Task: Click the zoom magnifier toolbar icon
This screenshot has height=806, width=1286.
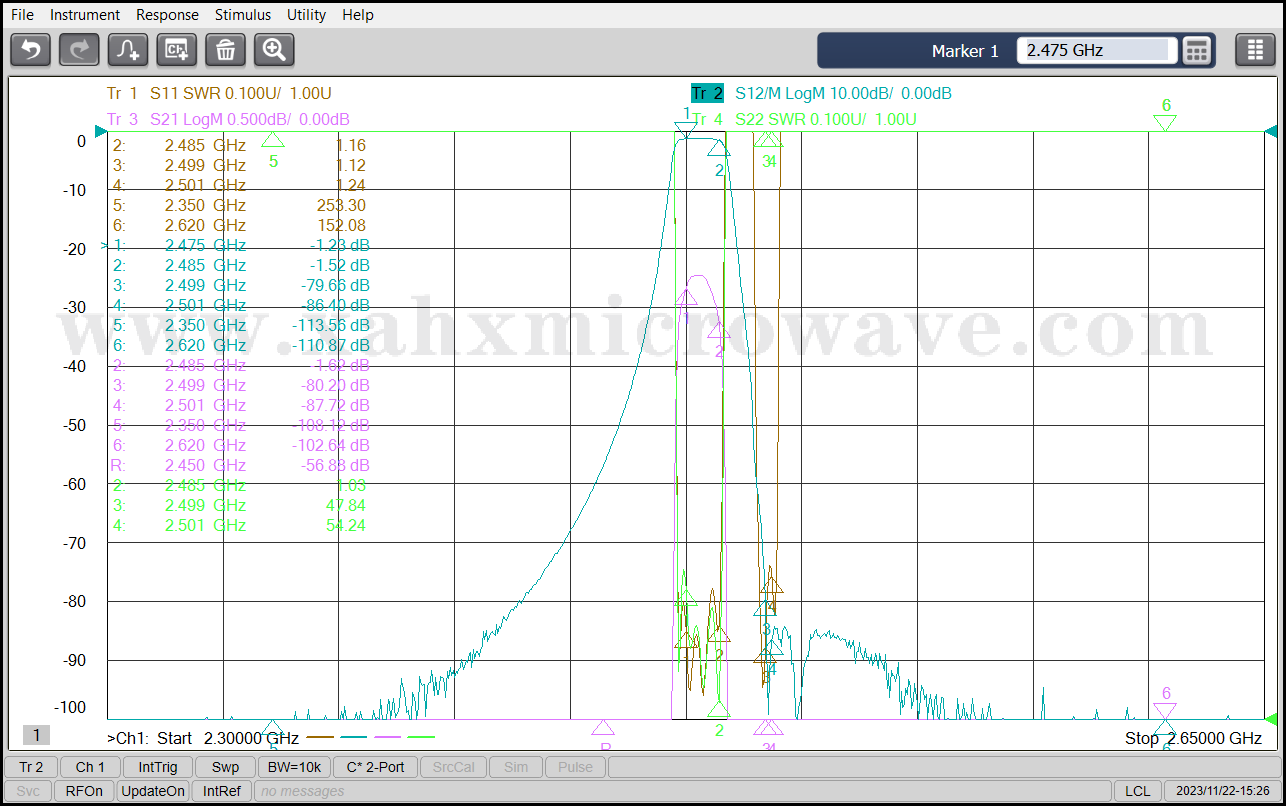Action: click(x=274, y=50)
